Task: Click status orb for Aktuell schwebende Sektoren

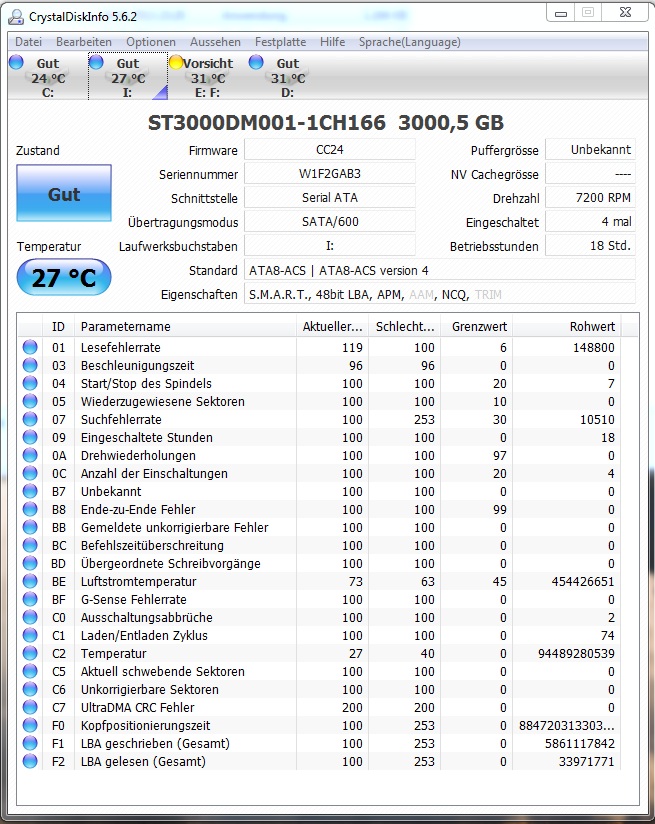Action: [30, 671]
